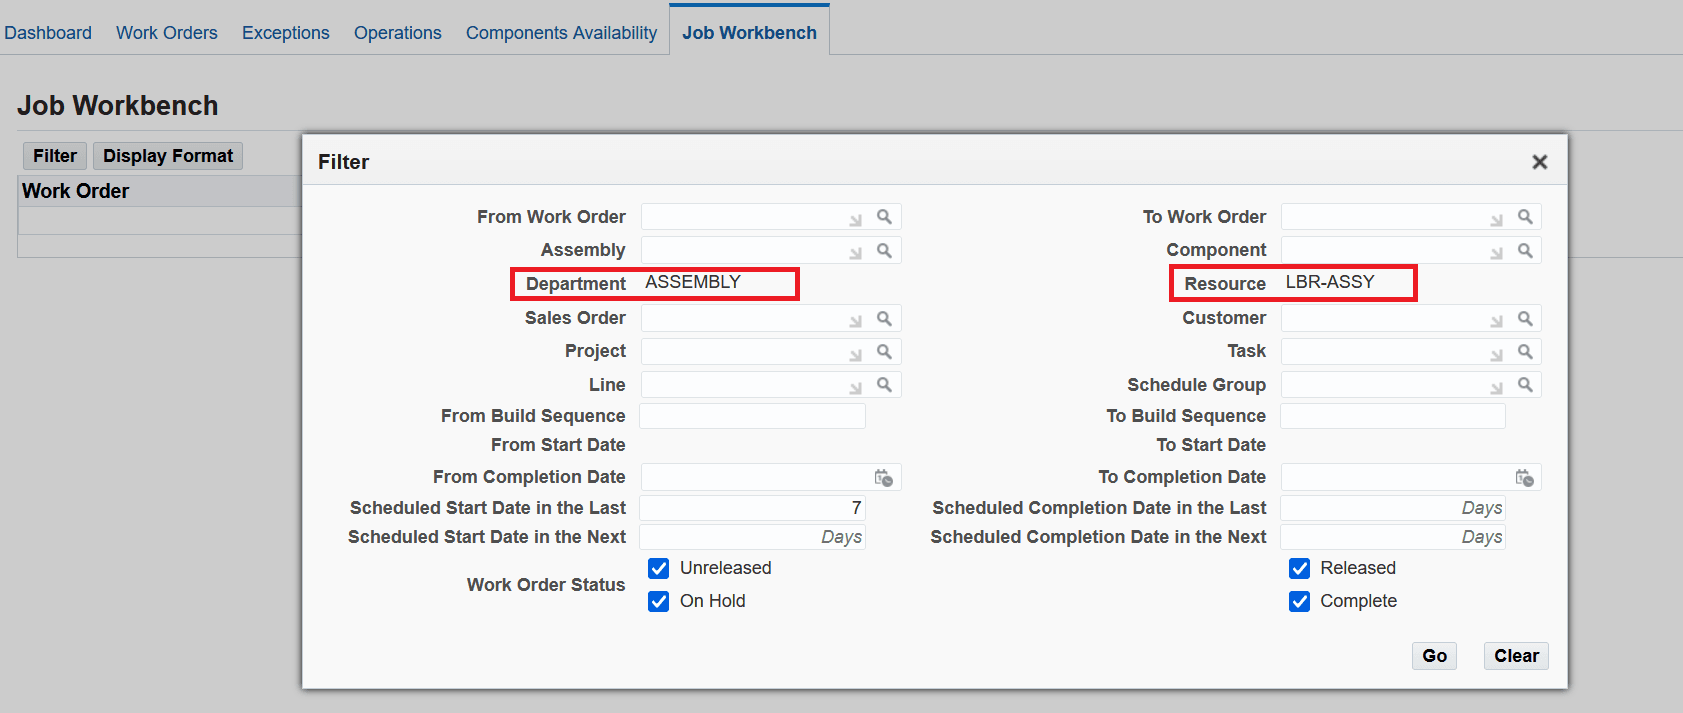This screenshot has height=713, width=1683.
Task: Disable the Complete status checkbox
Action: (1299, 601)
